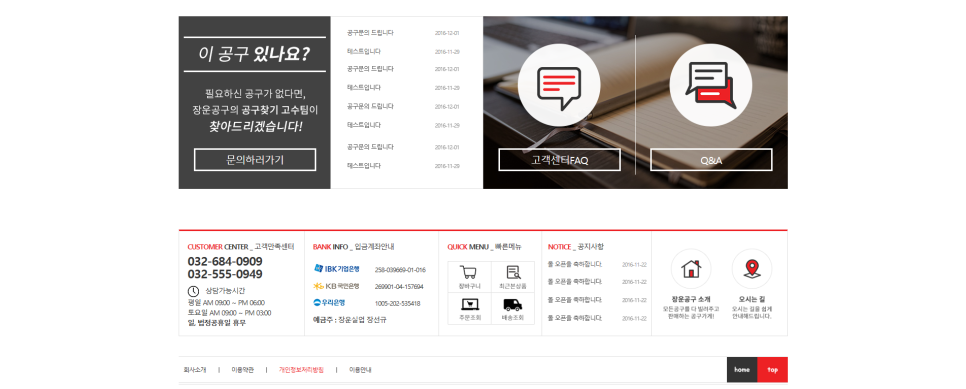966x389 pixels.
Task: Click account number 258-039669-01-016
Action: tap(400, 269)
